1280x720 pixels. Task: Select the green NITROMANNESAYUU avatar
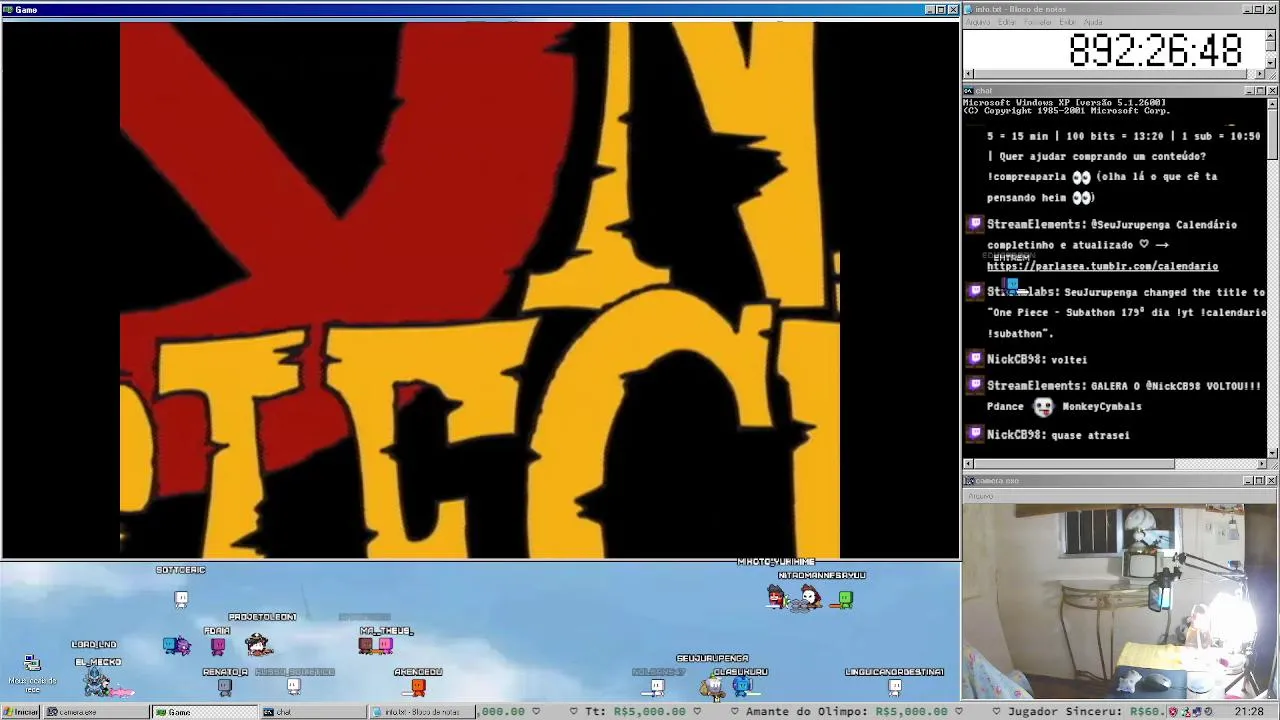coord(845,599)
